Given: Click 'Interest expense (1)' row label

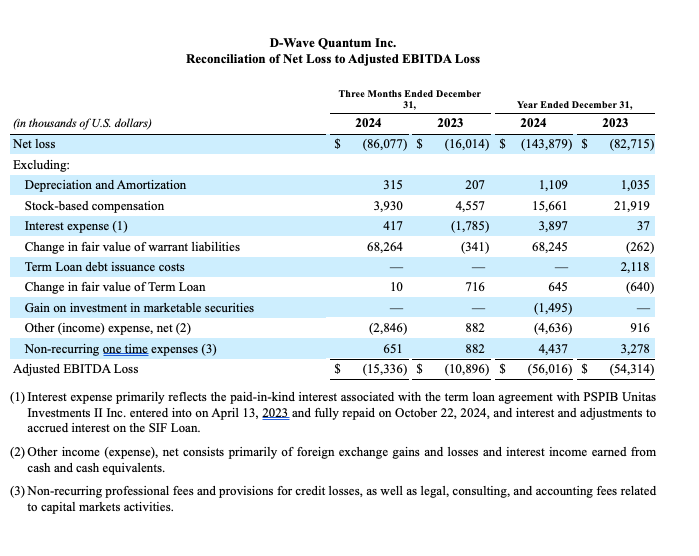Looking at the screenshot, I should (76, 226).
